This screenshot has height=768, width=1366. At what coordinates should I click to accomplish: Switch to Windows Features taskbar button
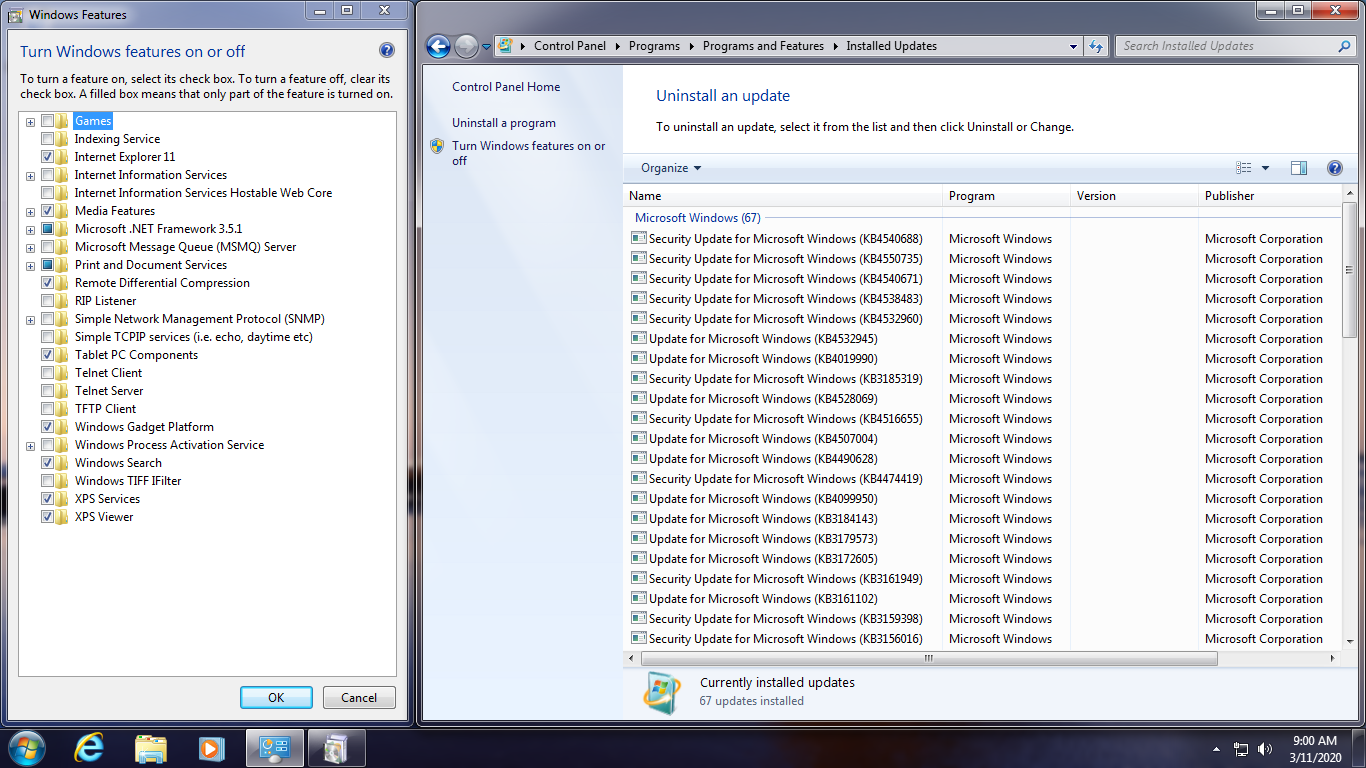337,748
